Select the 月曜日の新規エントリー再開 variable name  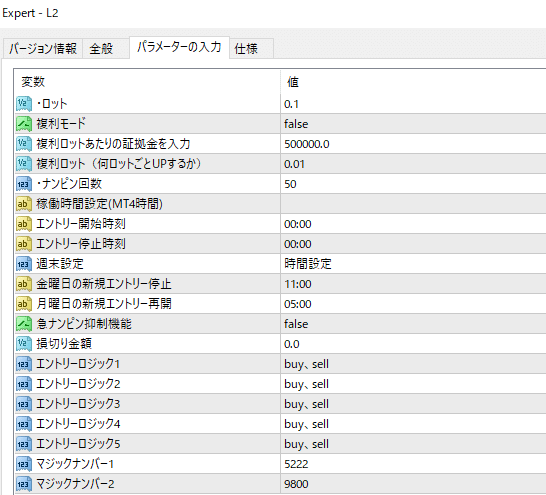pyautogui.click(x=104, y=304)
